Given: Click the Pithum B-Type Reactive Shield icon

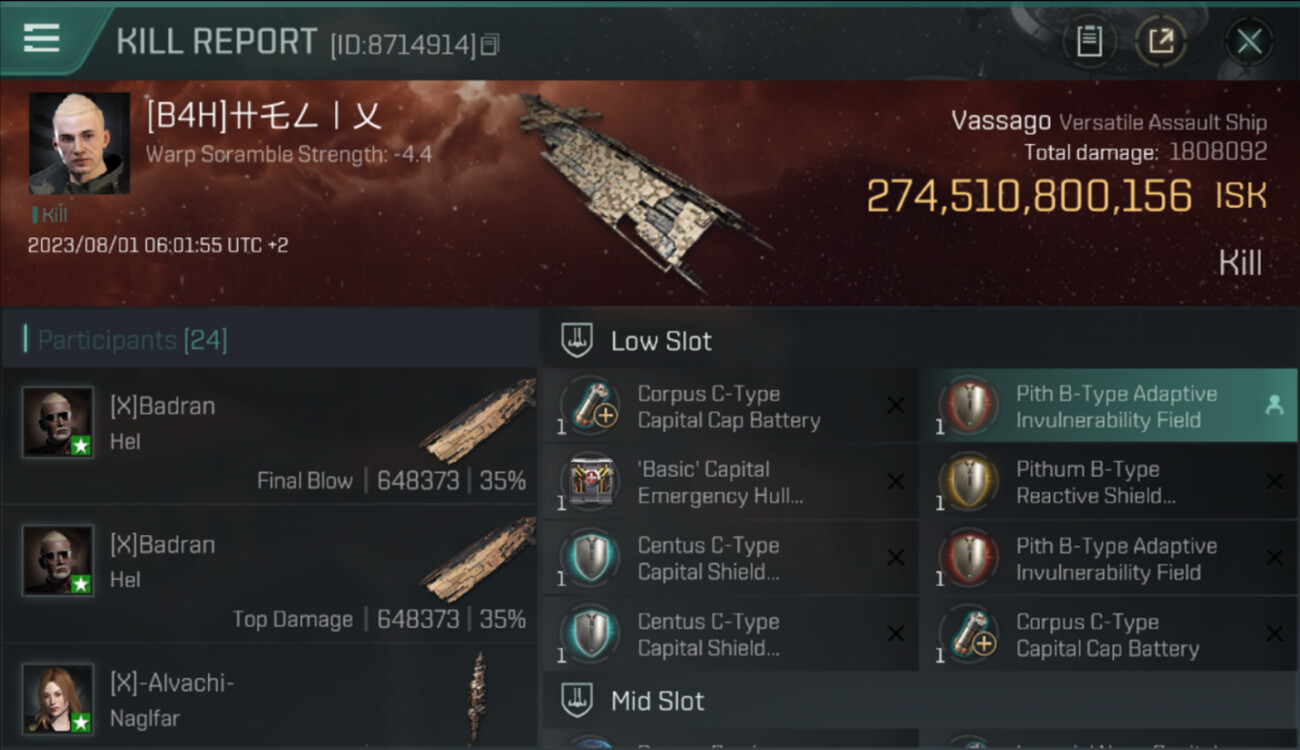Looking at the screenshot, I should (x=969, y=482).
